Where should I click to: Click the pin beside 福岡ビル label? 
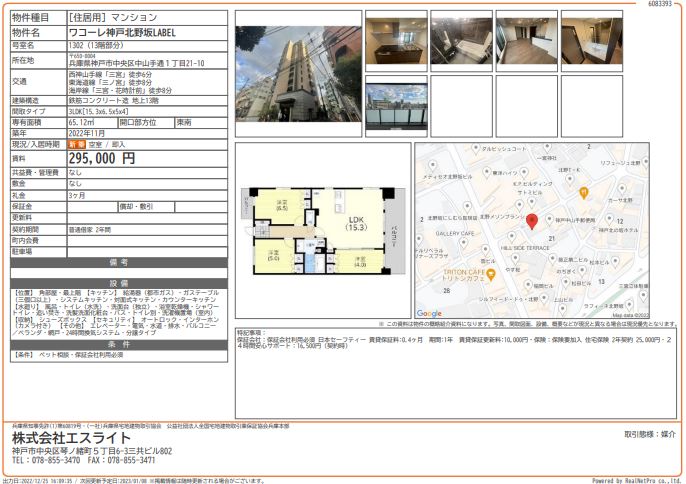coord(528,285)
